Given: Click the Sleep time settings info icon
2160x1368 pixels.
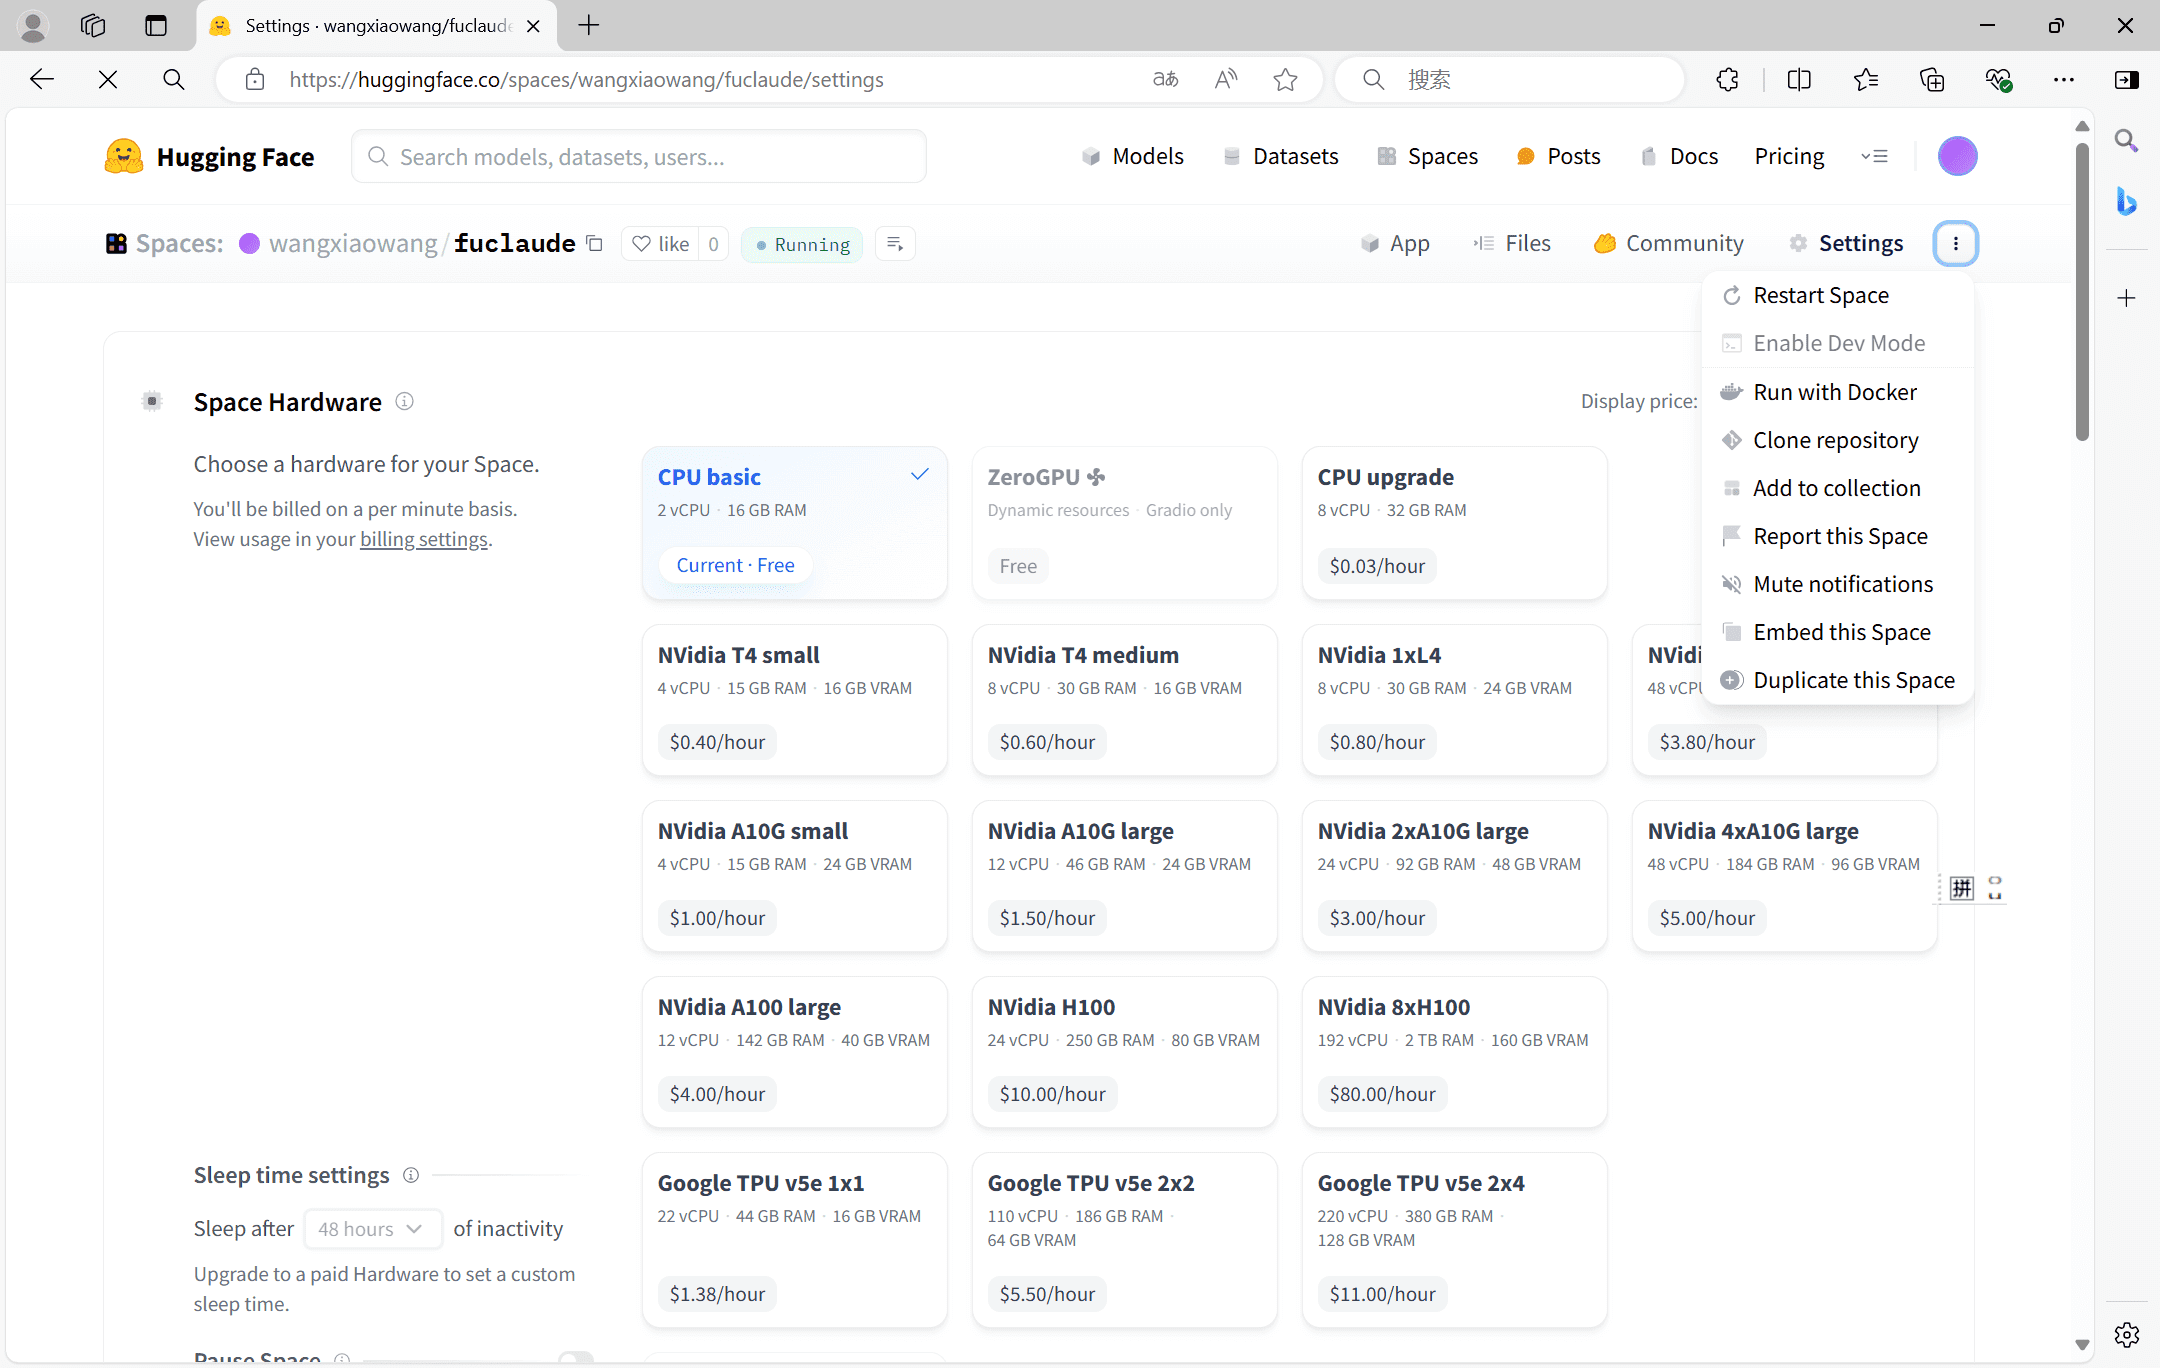Looking at the screenshot, I should (x=411, y=1175).
